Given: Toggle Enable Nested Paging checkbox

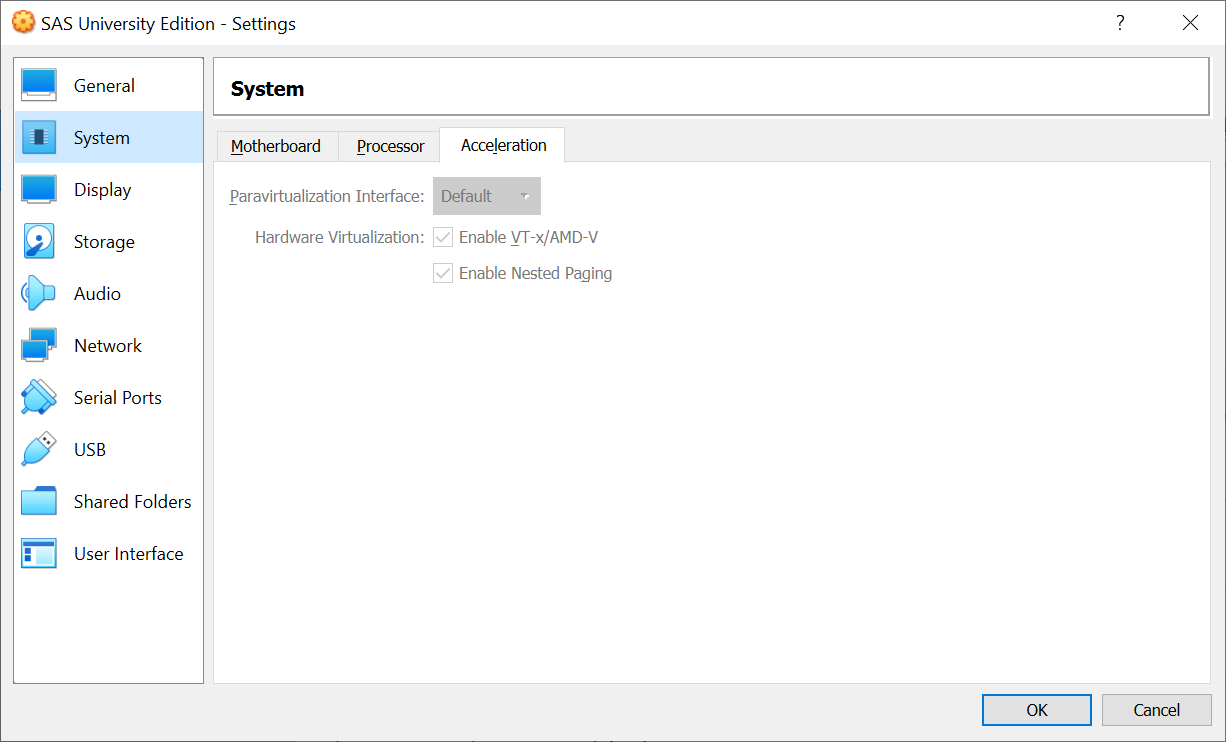Looking at the screenshot, I should coord(443,273).
